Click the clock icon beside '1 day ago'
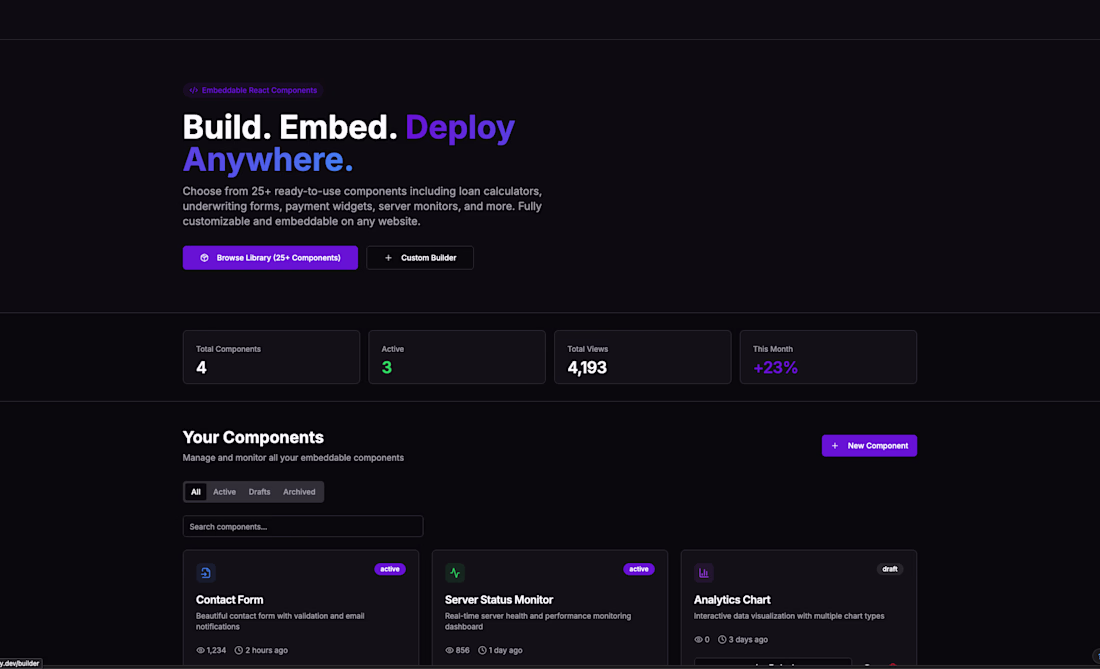The width and height of the screenshot is (1100, 669). [x=483, y=650]
